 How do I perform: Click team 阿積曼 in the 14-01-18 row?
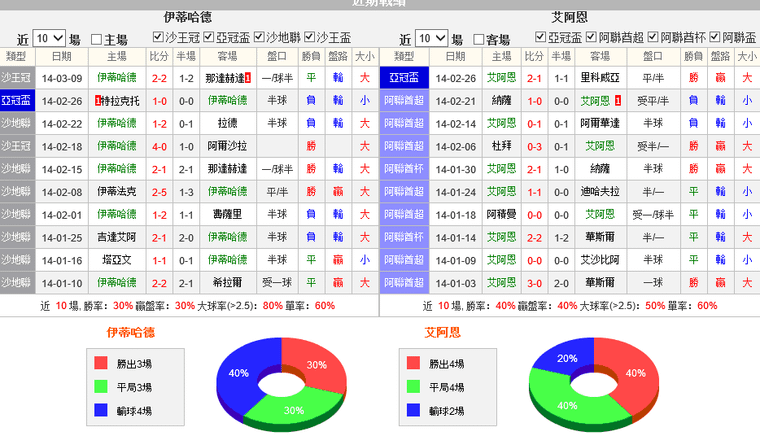pos(502,214)
